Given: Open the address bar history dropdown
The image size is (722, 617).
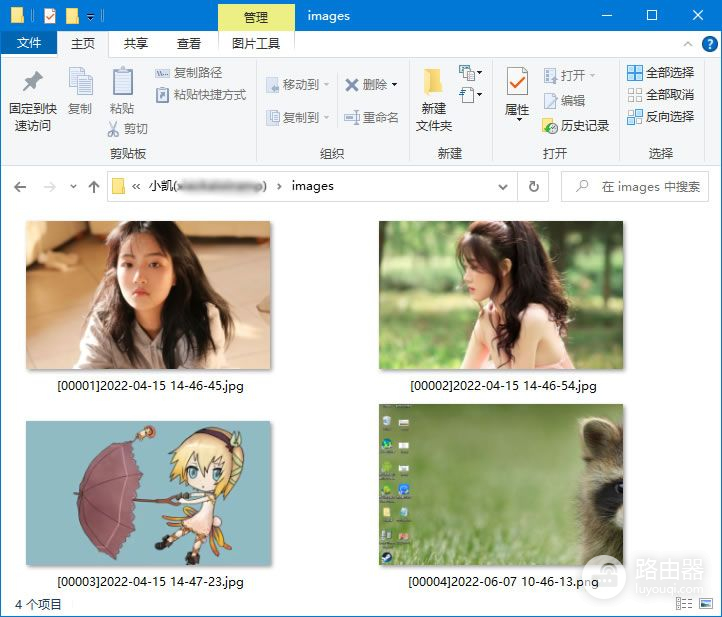Looking at the screenshot, I should pos(503,187).
